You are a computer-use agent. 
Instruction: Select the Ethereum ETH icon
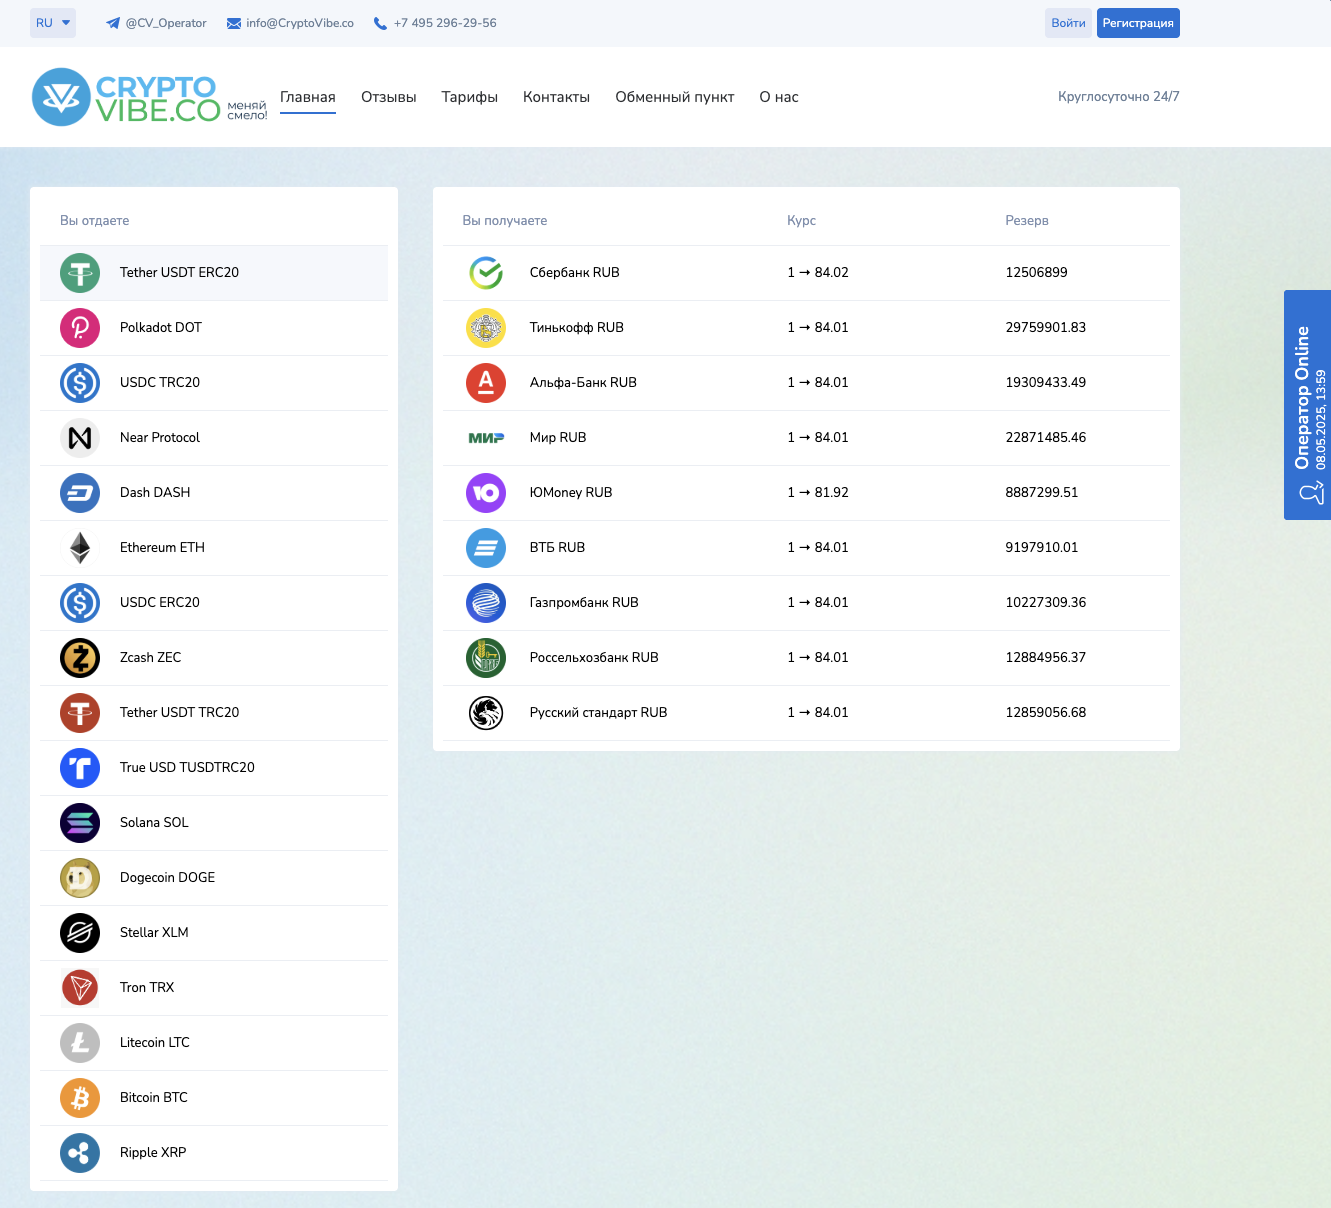pos(80,548)
